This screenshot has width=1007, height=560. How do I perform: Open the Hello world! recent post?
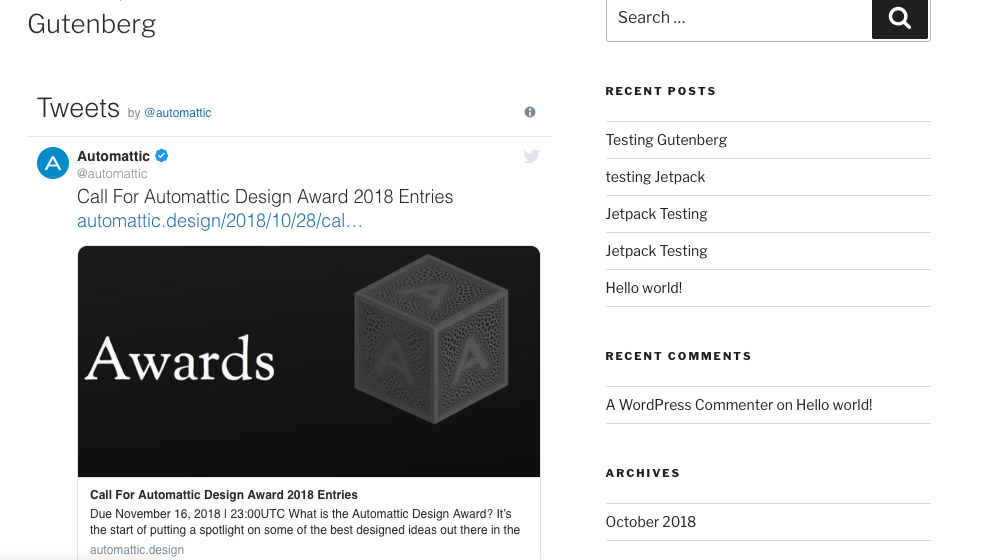coord(644,288)
